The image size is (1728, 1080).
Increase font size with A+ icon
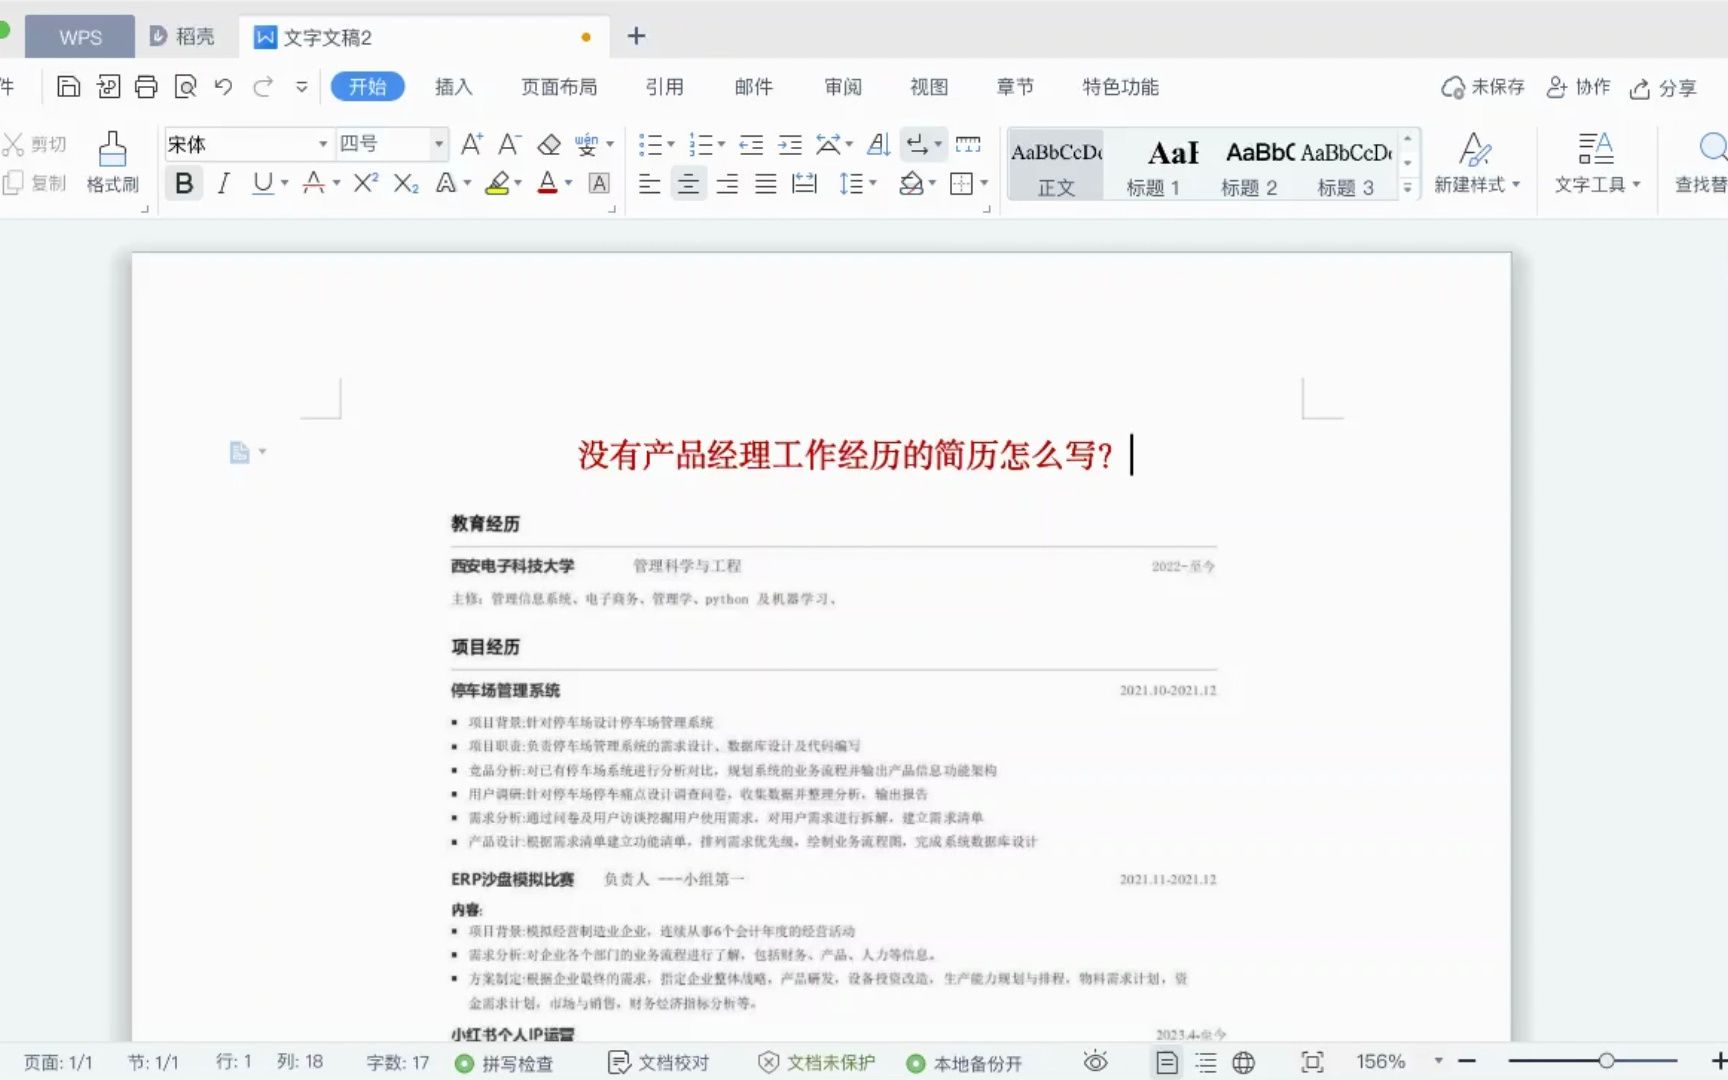472,145
